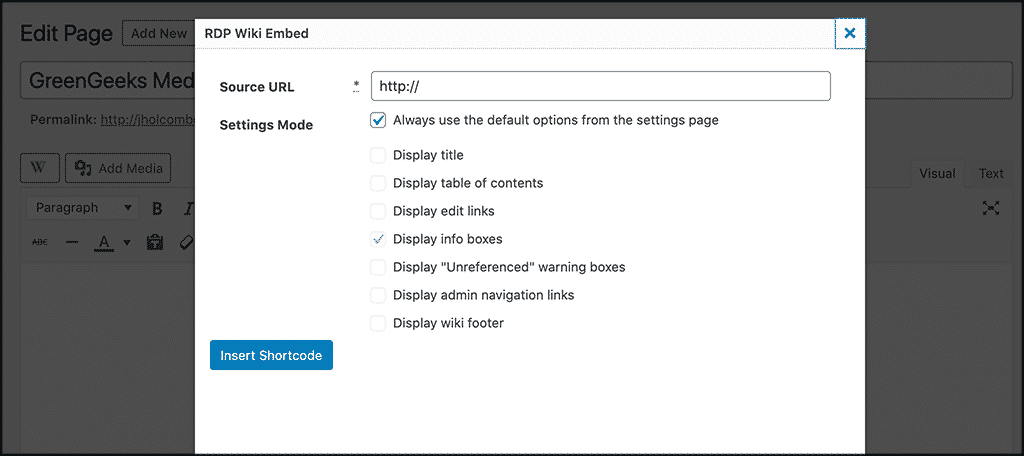Image resolution: width=1024 pixels, height=456 pixels.
Task: Open Add Media in the editor
Action: tap(118, 169)
